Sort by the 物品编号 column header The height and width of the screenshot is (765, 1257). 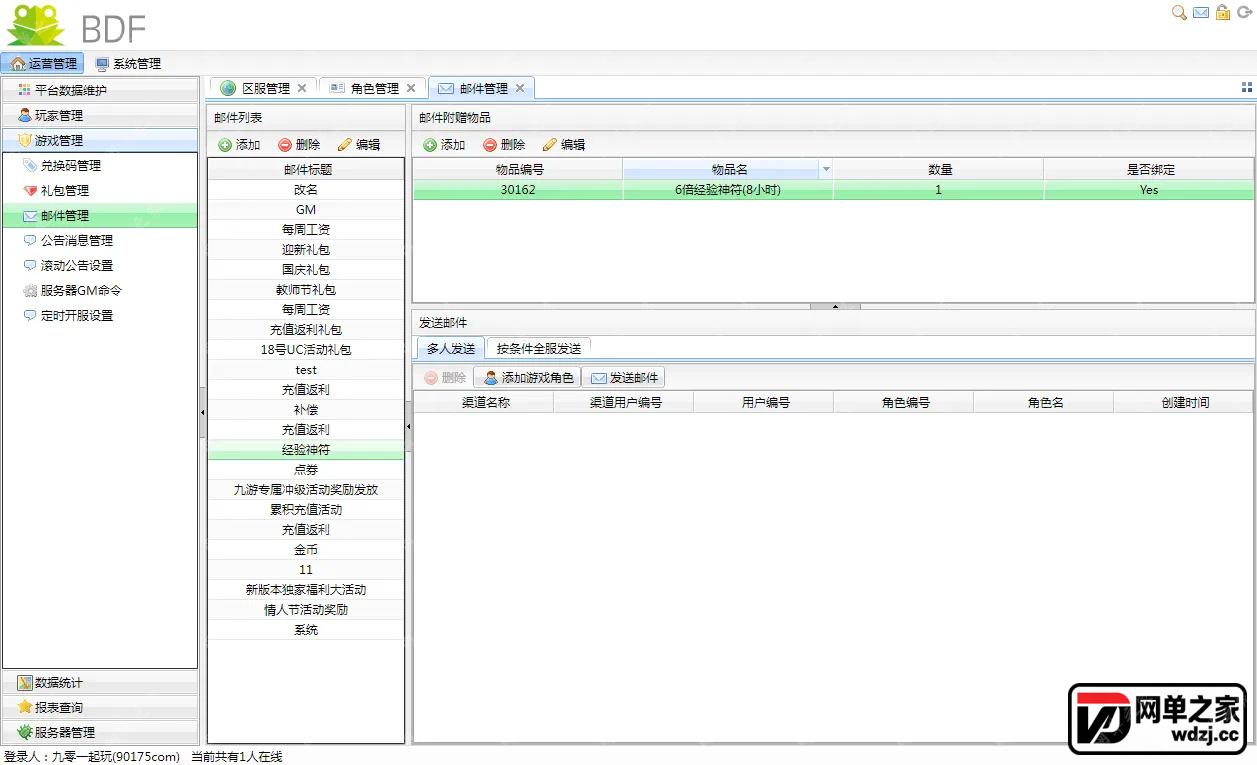pyautogui.click(x=518, y=169)
